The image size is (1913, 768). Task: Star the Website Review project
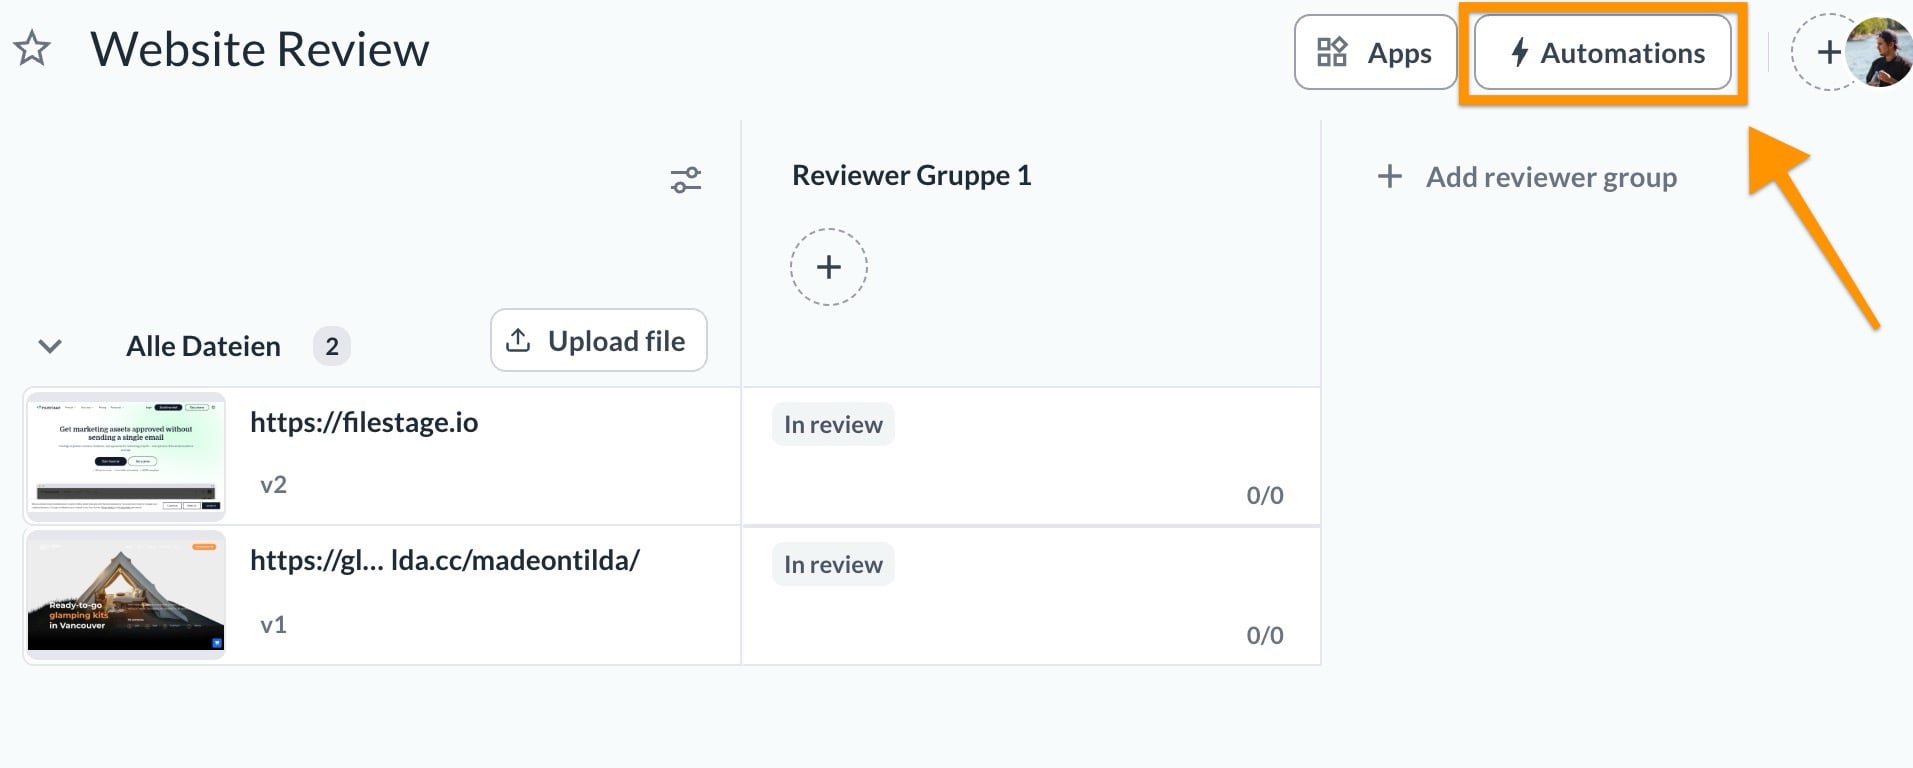[x=33, y=49]
